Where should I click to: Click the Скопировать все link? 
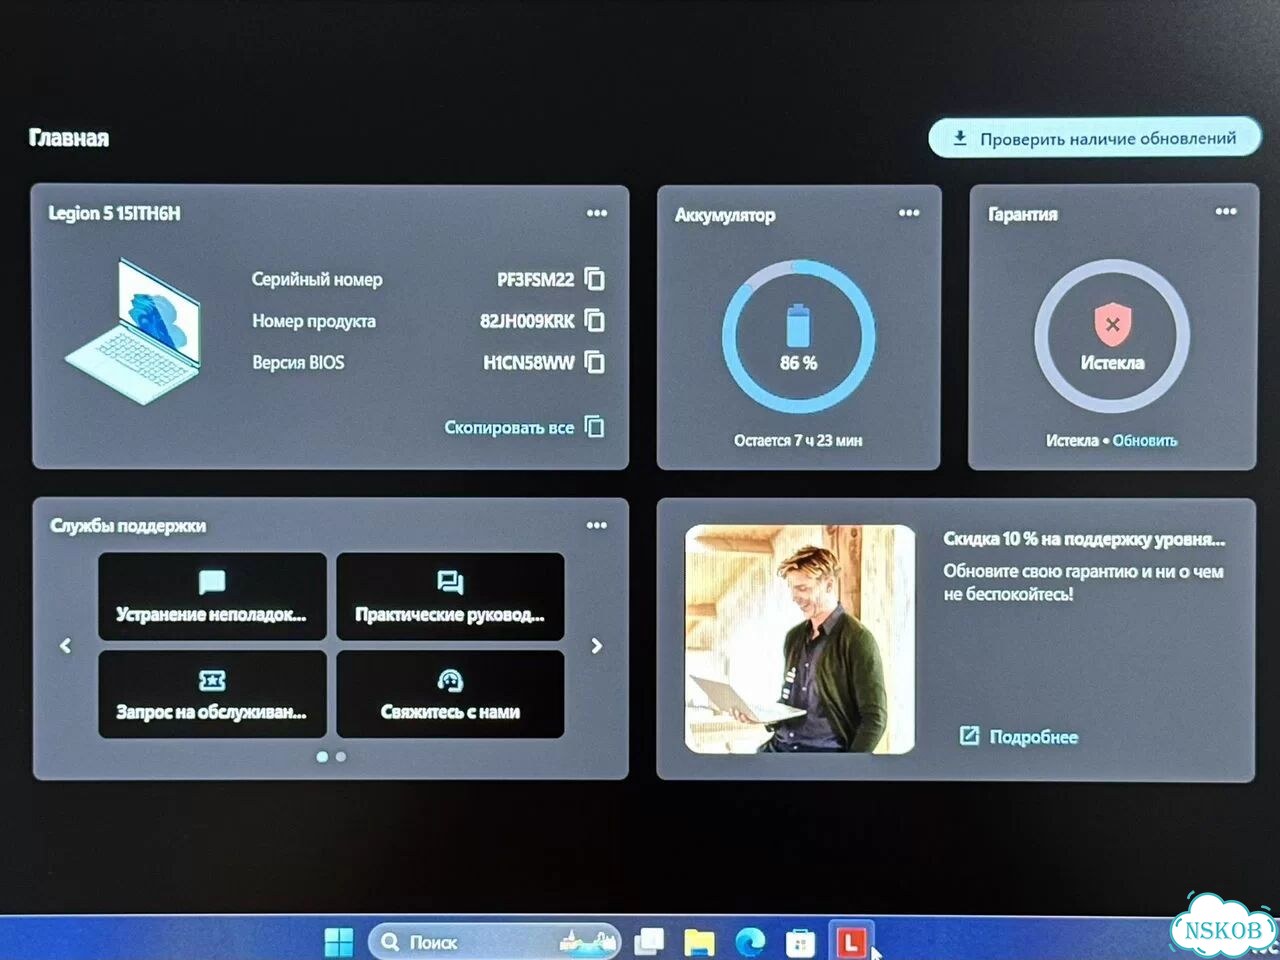524,427
